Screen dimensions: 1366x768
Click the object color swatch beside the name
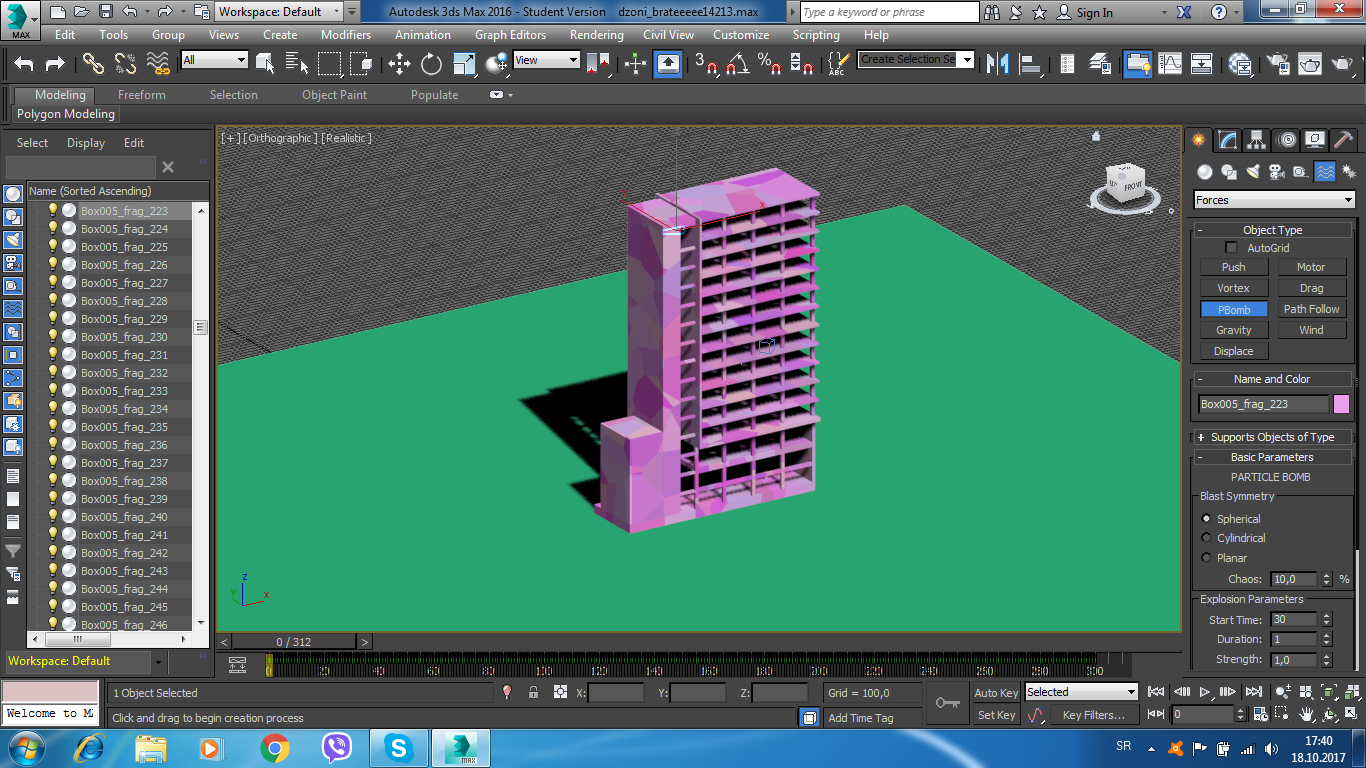1341,404
